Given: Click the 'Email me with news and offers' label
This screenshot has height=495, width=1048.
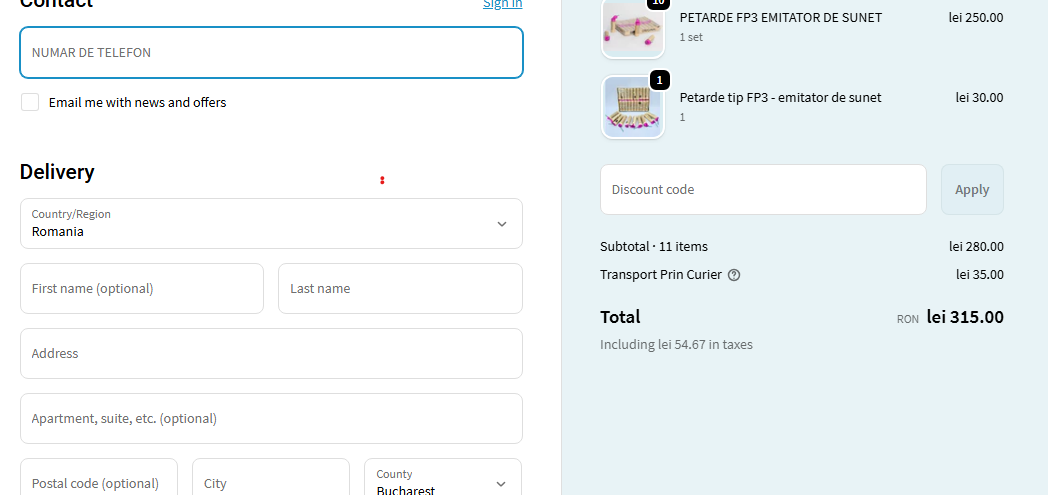Looking at the screenshot, I should tap(137, 102).
